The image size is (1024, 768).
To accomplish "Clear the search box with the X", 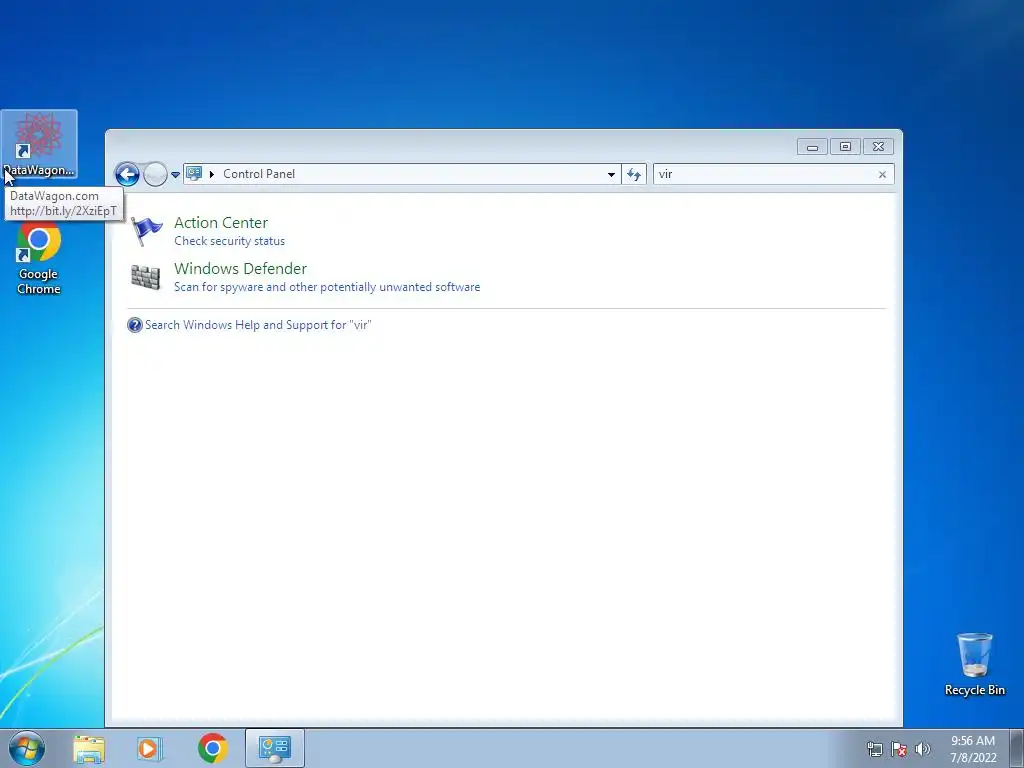I will click(x=882, y=174).
